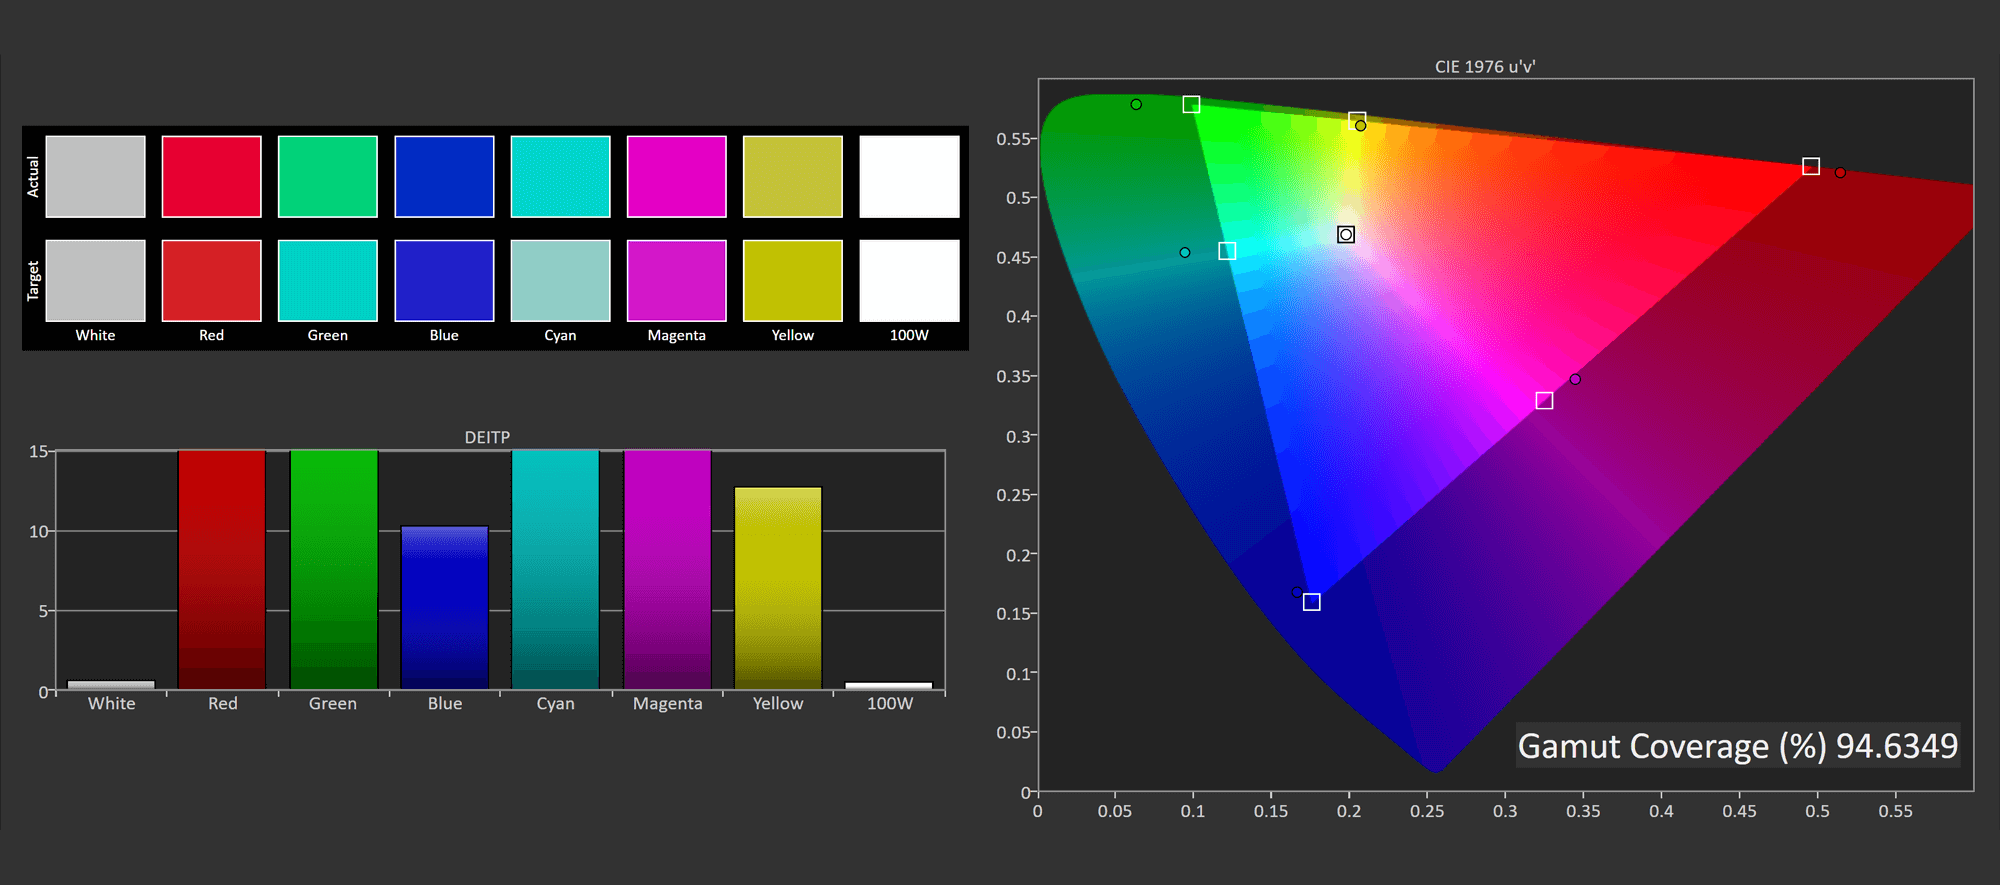Select the Blue bar in DEITP chart
This screenshot has width=2000, height=885.
click(444, 608)
